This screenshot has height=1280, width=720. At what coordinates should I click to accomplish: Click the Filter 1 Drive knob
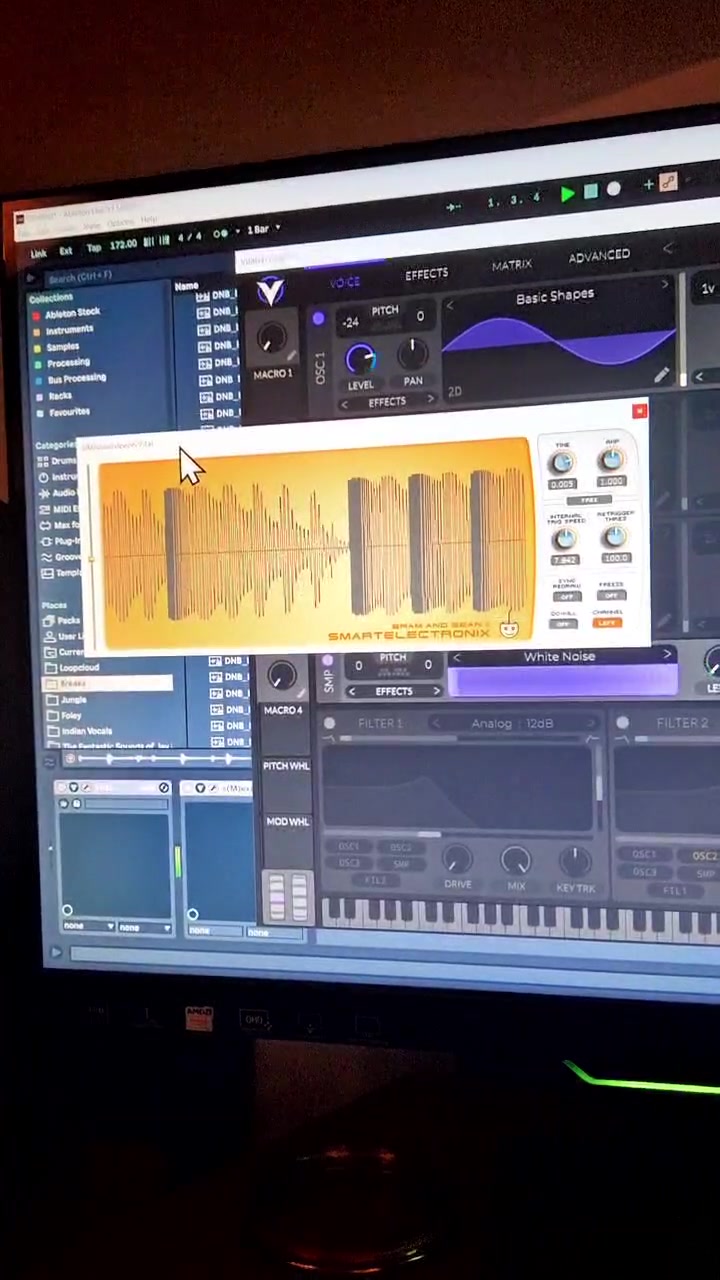[457, 860]
